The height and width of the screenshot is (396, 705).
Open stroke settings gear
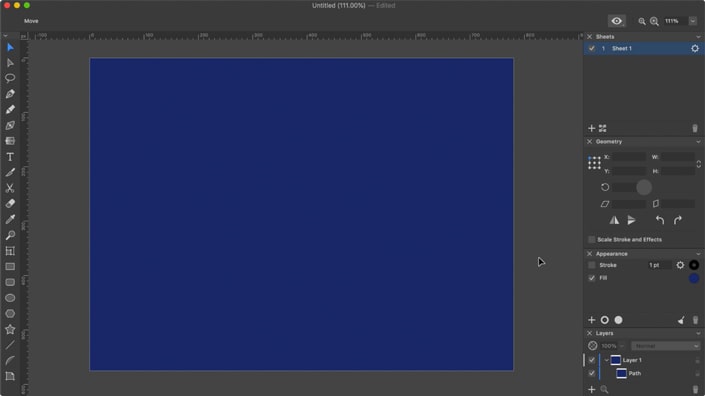tap(680, 265)
